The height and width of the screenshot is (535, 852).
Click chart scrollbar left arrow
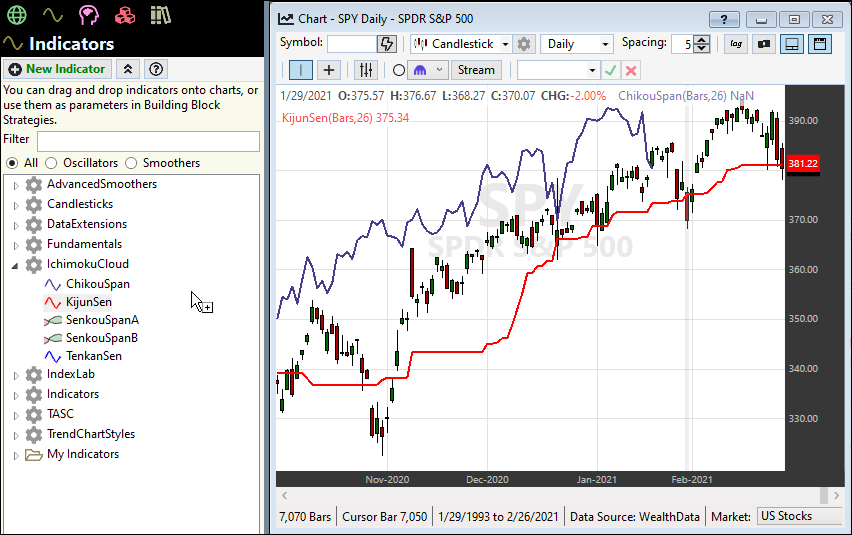point(284,495)
